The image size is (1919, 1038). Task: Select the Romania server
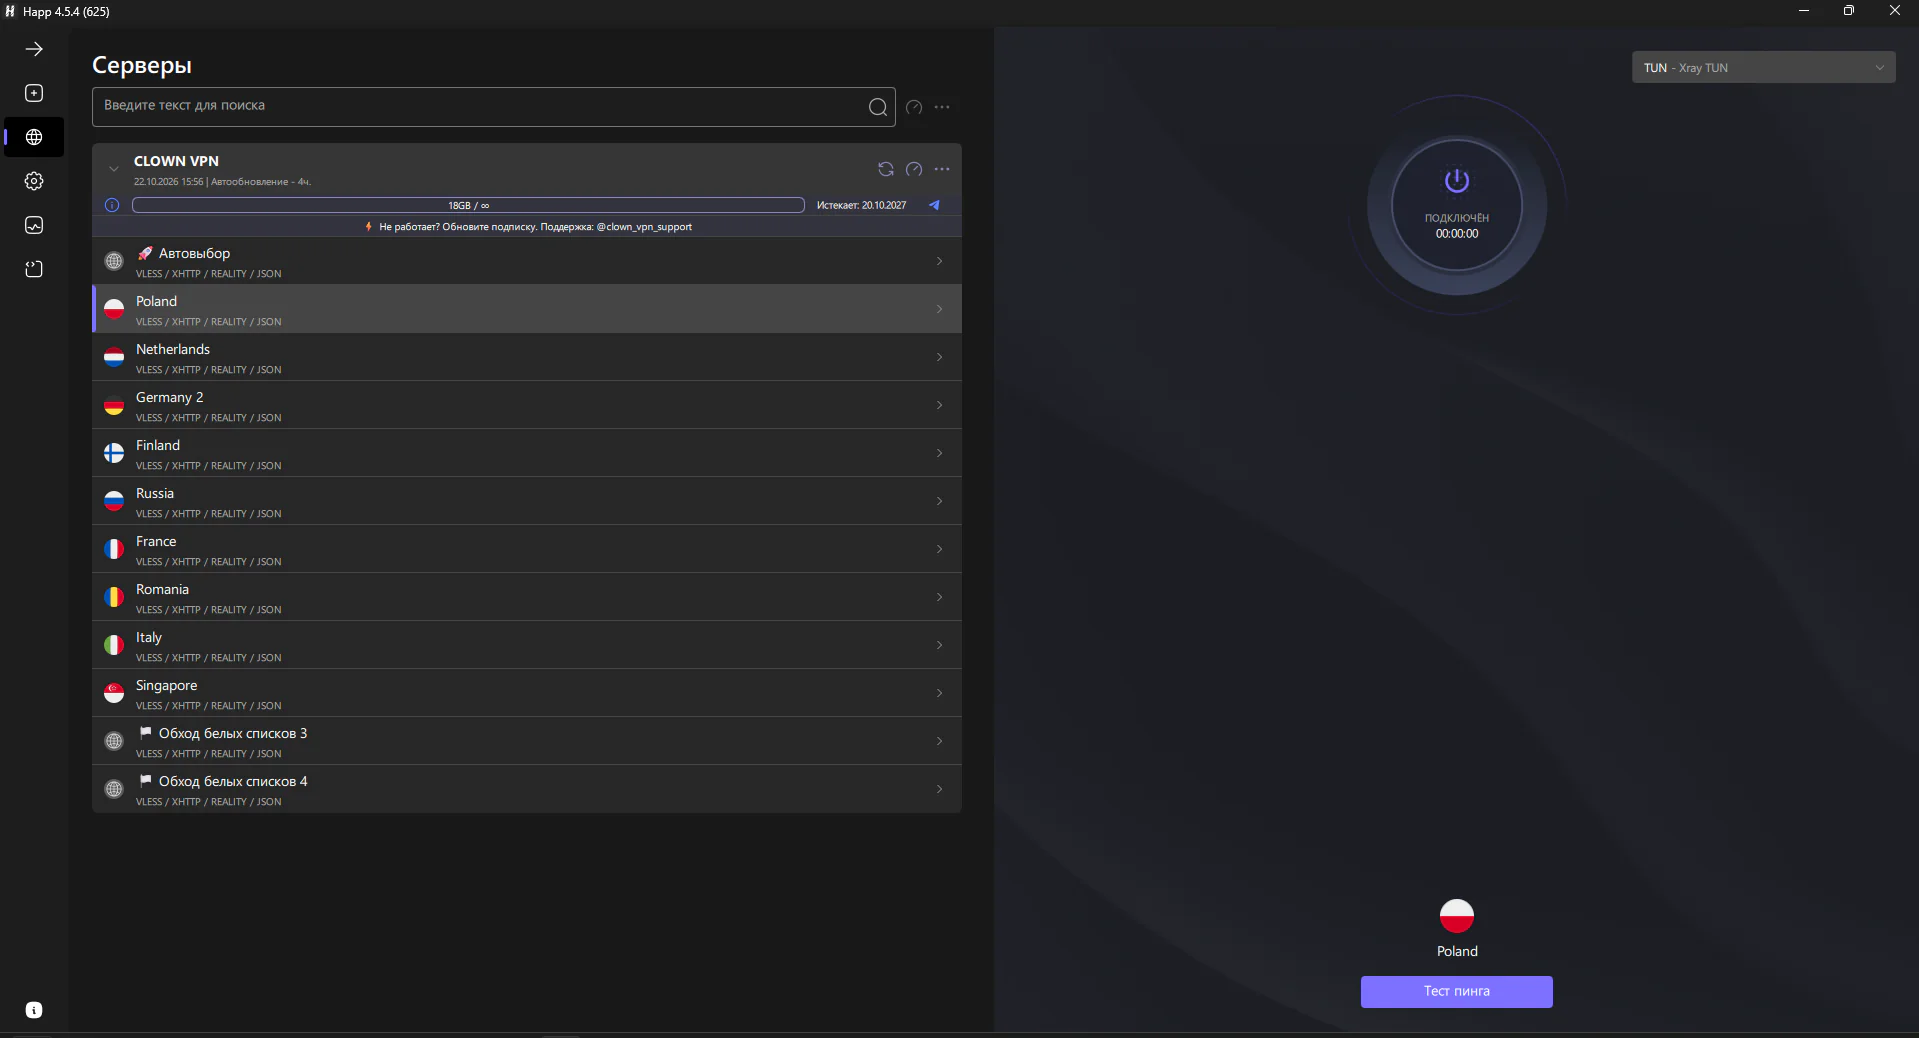point(527,597)
